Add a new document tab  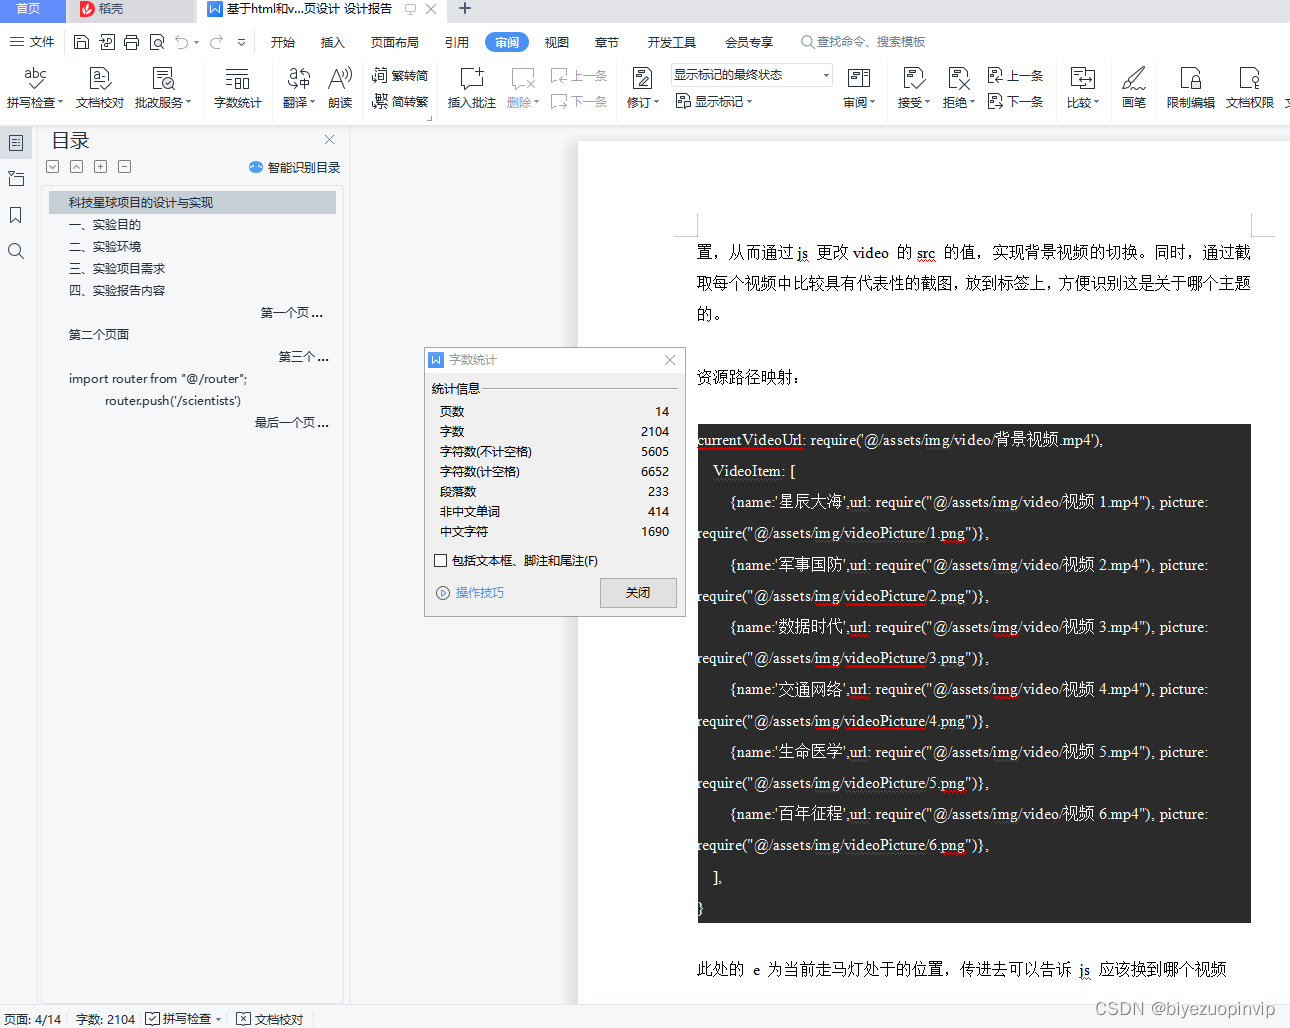click(x=465, y=9)
